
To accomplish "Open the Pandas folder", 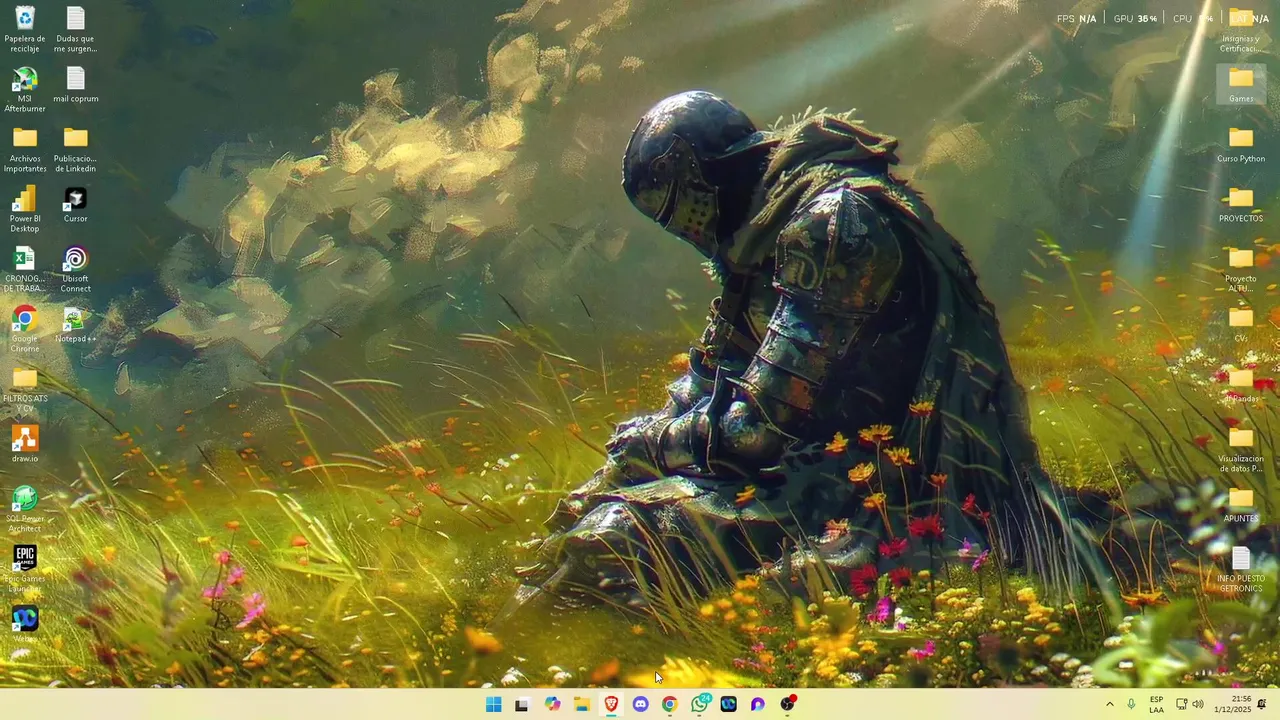I will click(x=1241, y=385).
